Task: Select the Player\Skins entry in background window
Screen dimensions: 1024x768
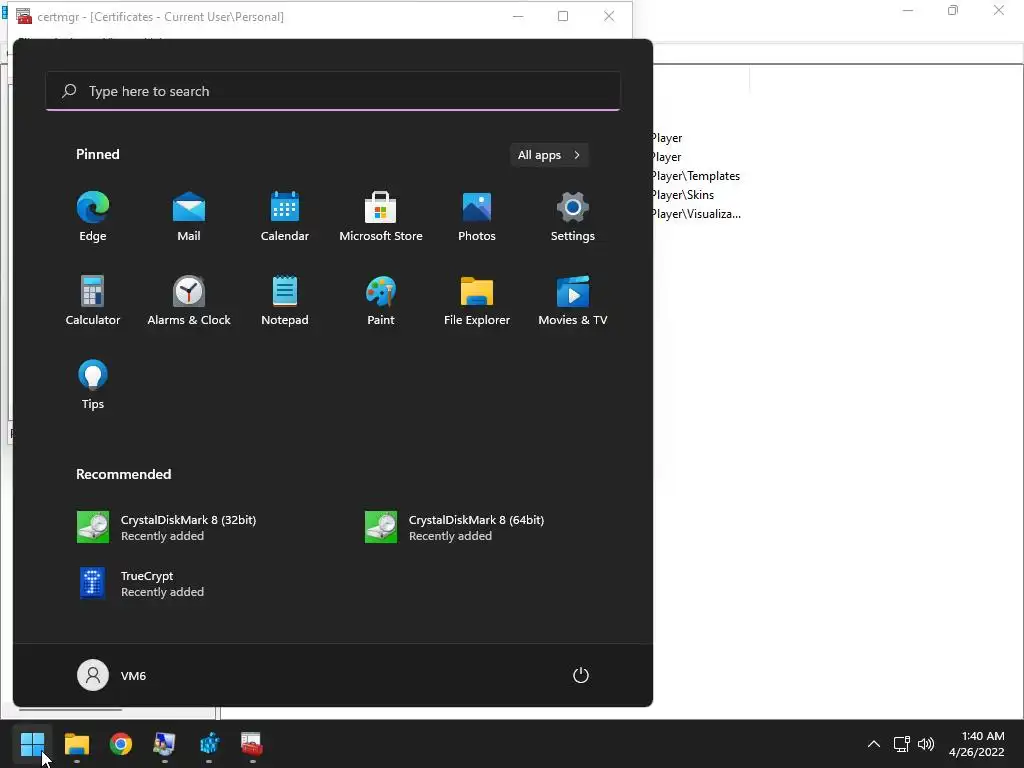Action: [683, 195]
